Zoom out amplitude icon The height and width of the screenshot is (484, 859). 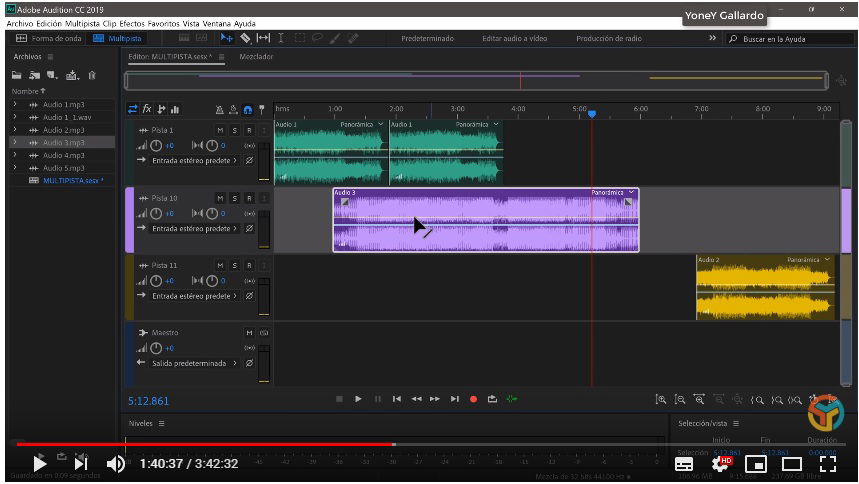point(680,400)
